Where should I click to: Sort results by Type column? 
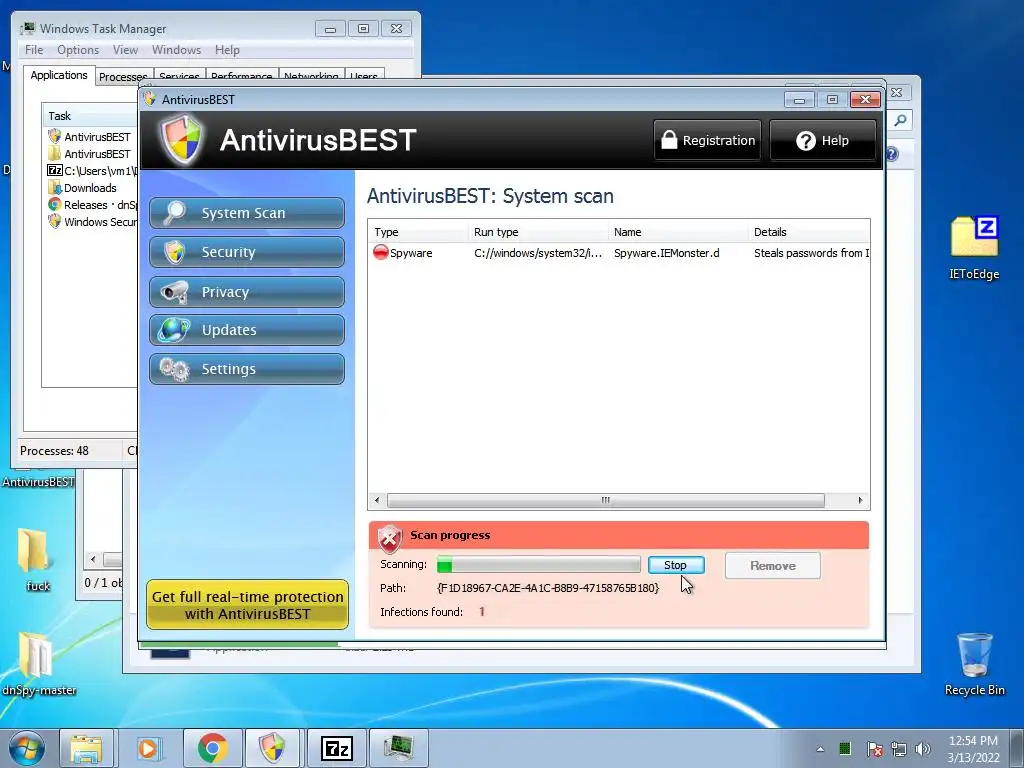pos(418,232)
